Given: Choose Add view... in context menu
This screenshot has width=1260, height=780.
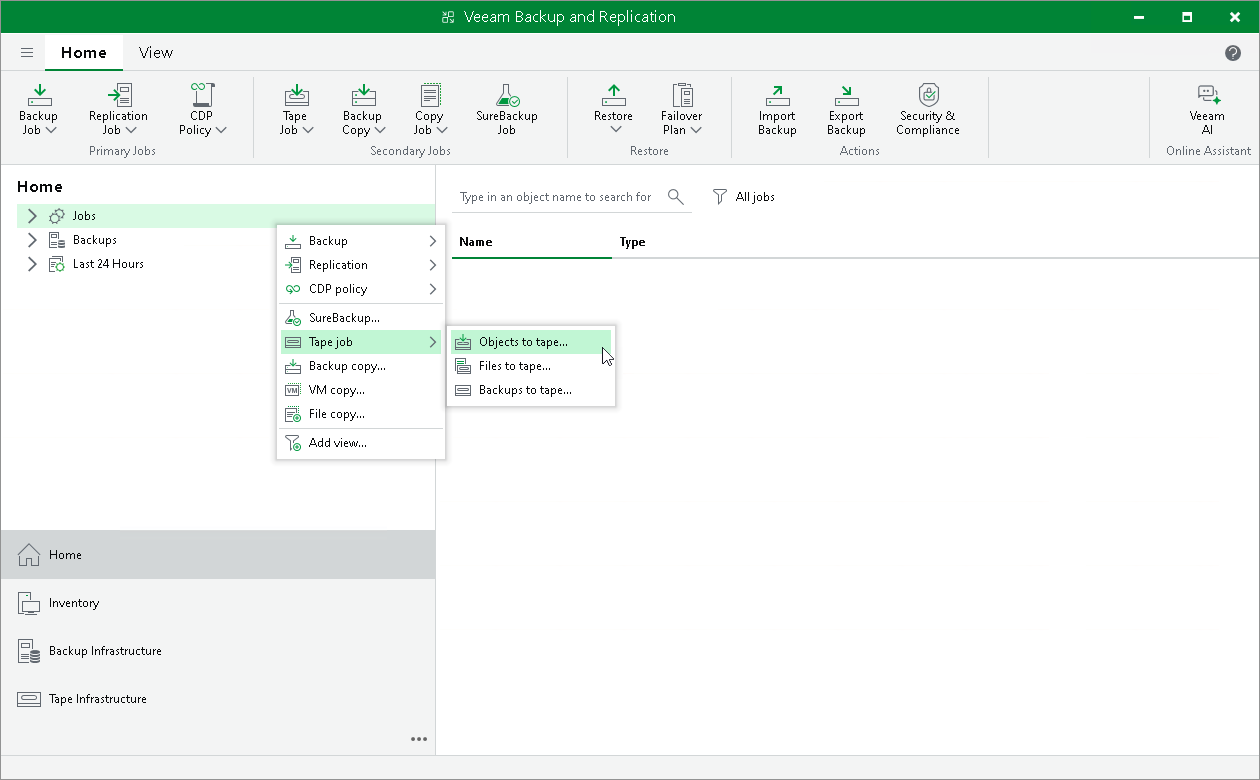Looking at the screenshot, I should (361, 443).
